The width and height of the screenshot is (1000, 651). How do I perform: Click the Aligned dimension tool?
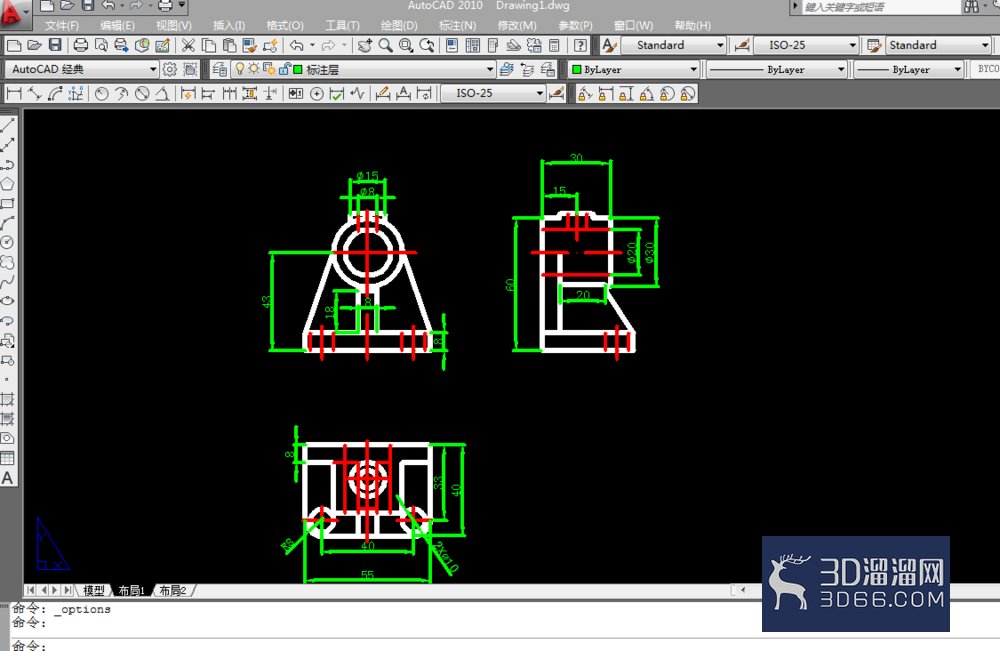point(34,94)
